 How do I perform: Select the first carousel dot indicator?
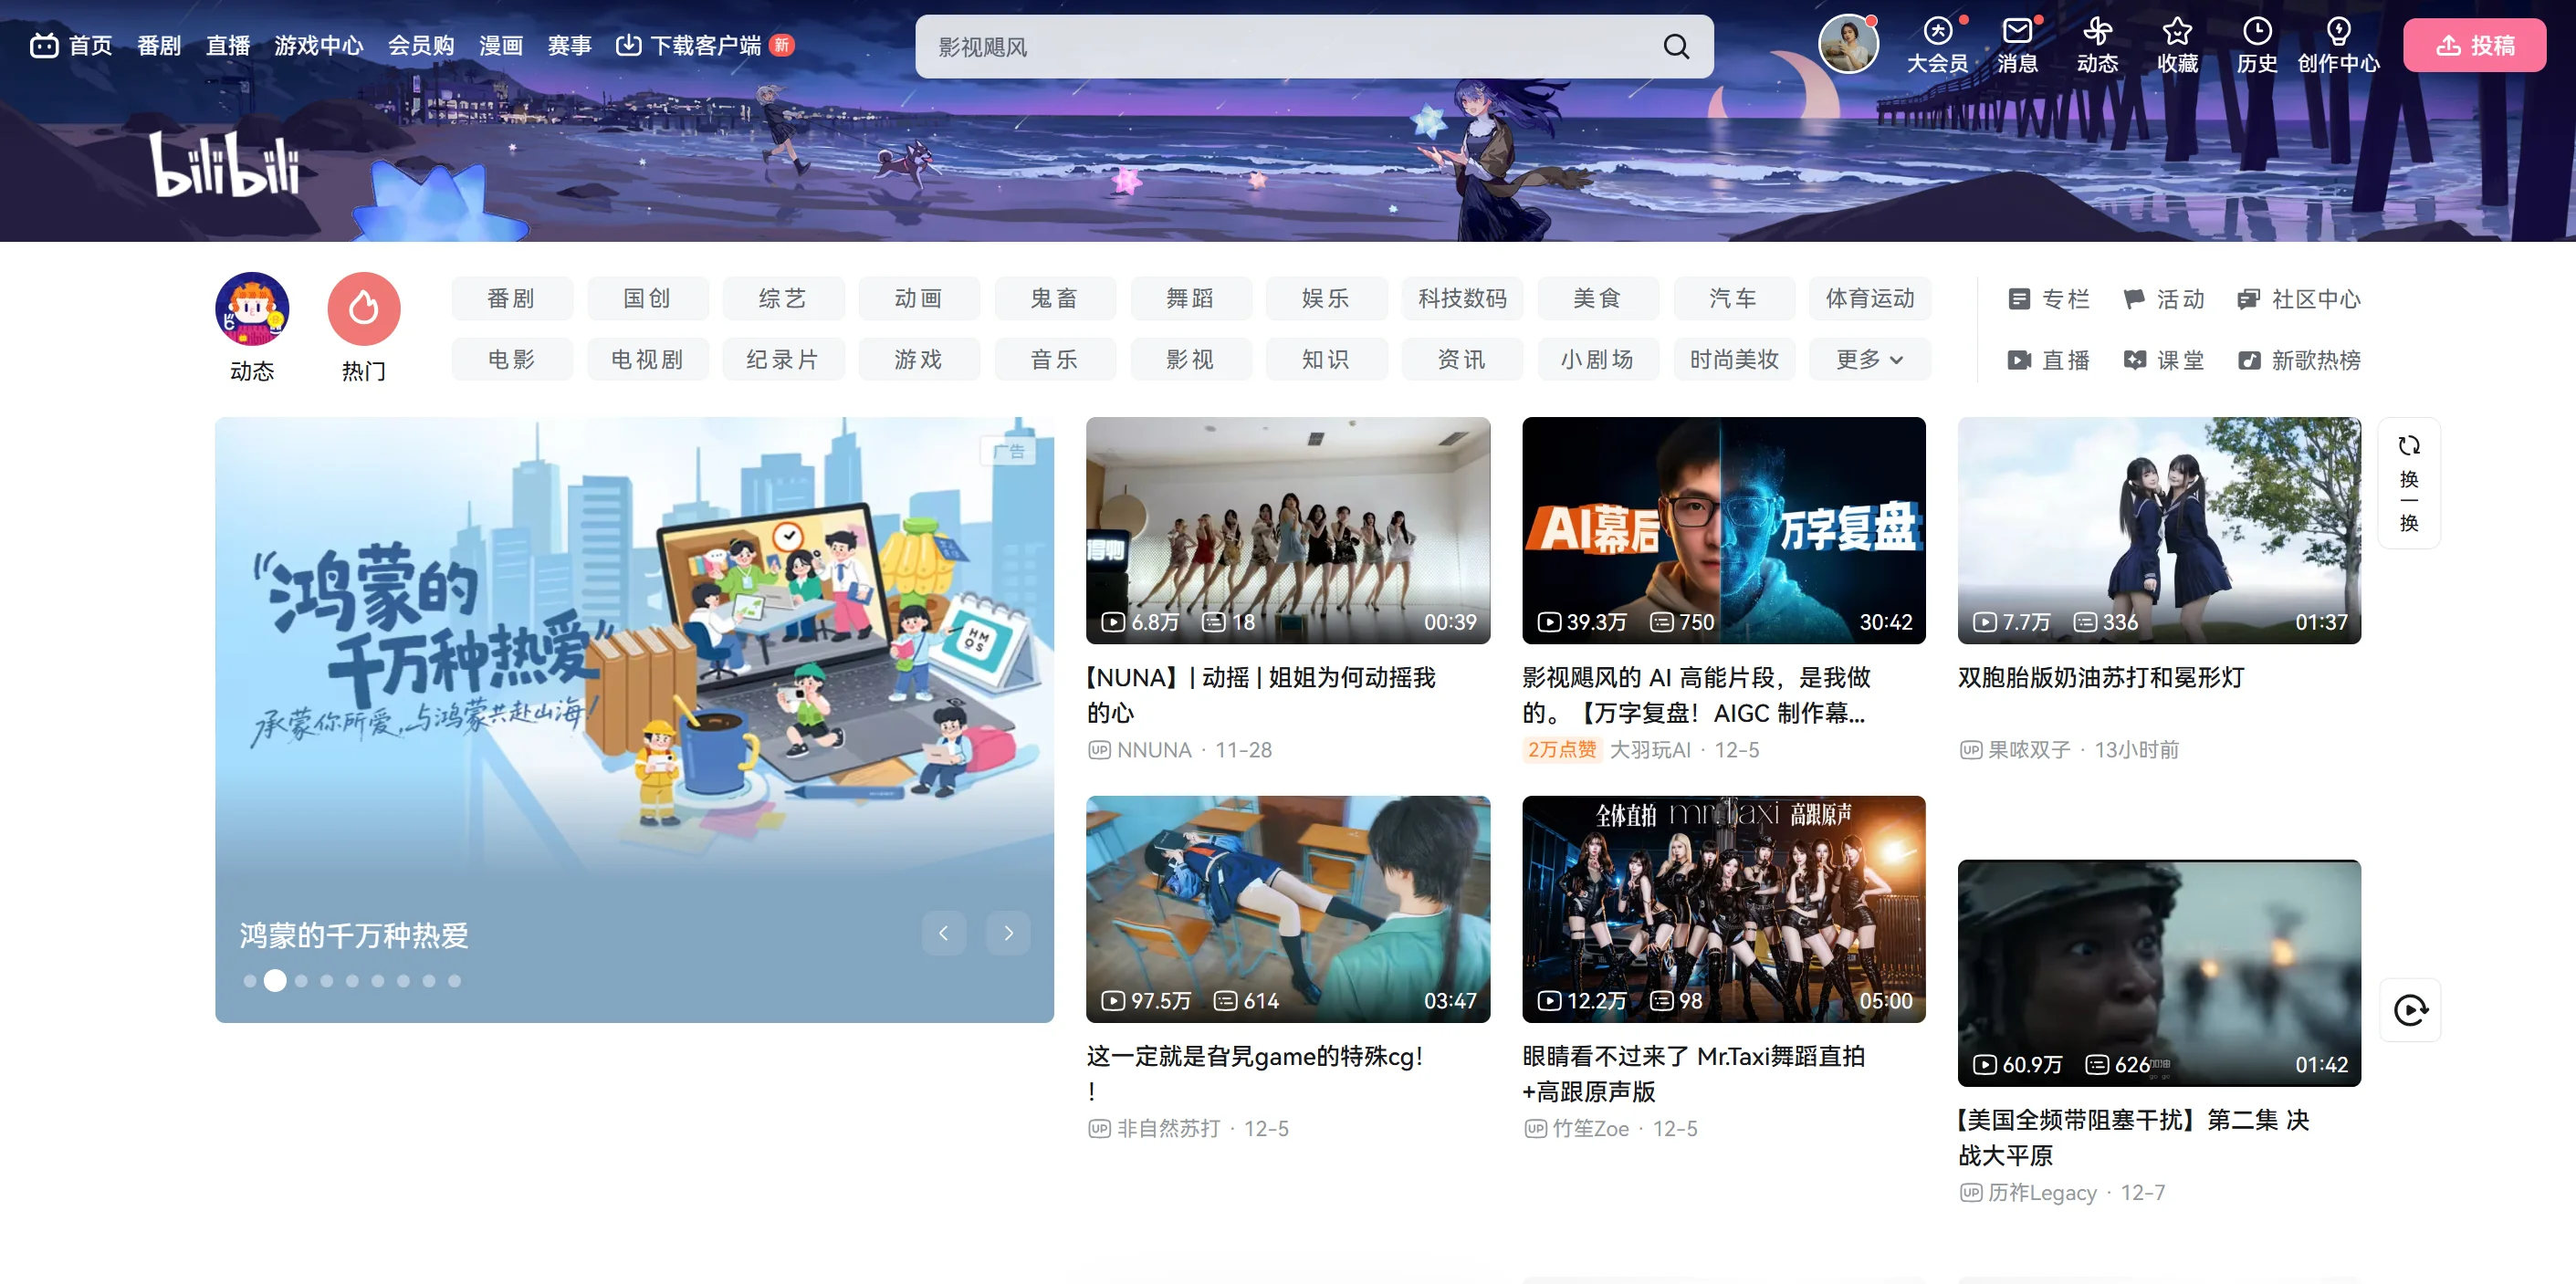point(249,981)
